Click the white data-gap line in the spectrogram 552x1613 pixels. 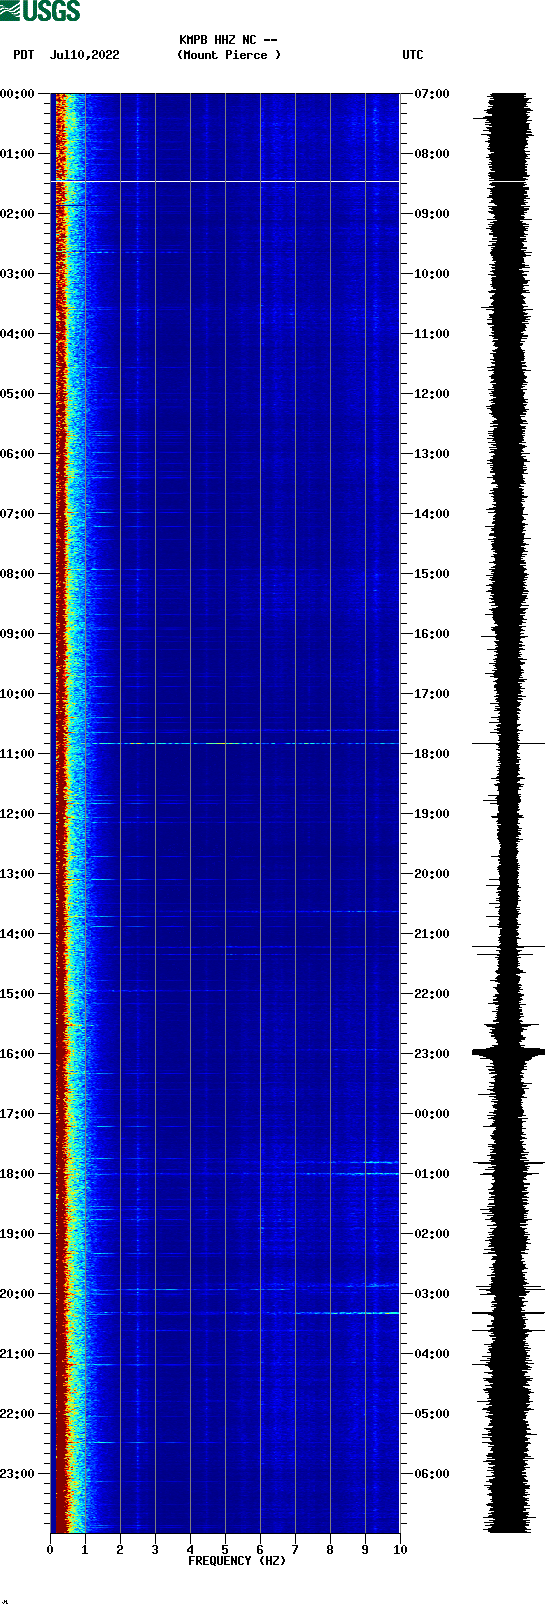[225, 181]
